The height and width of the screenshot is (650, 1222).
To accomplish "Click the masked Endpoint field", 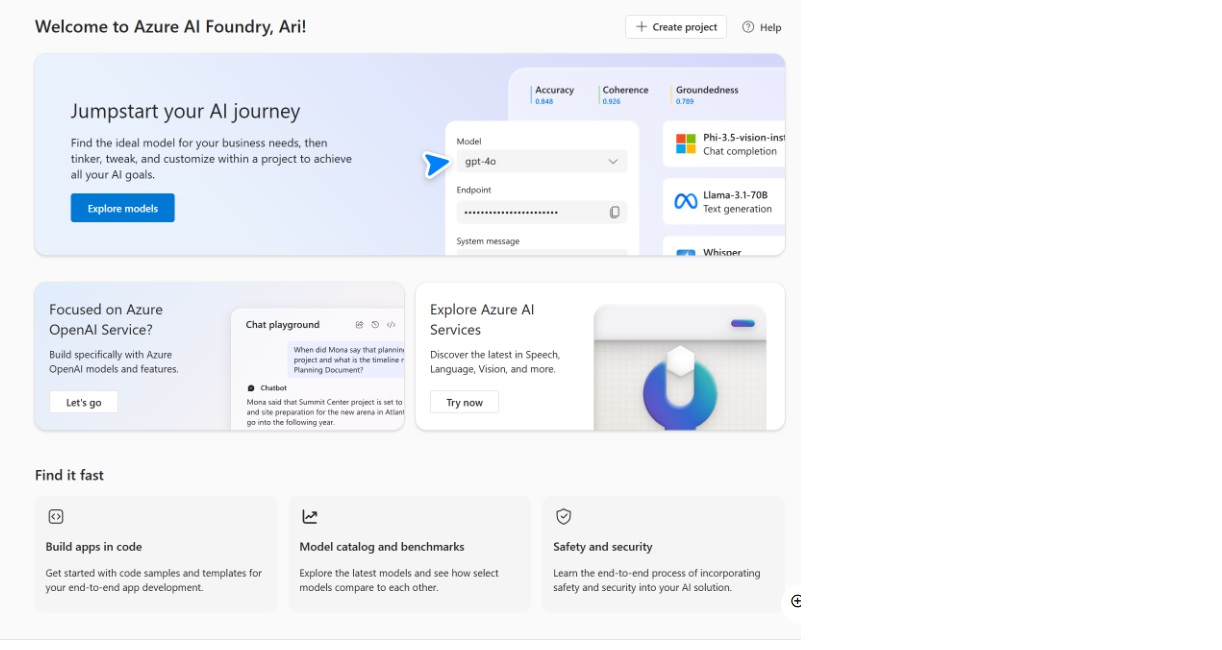I will pyautogui.click(x=542, y=212).
